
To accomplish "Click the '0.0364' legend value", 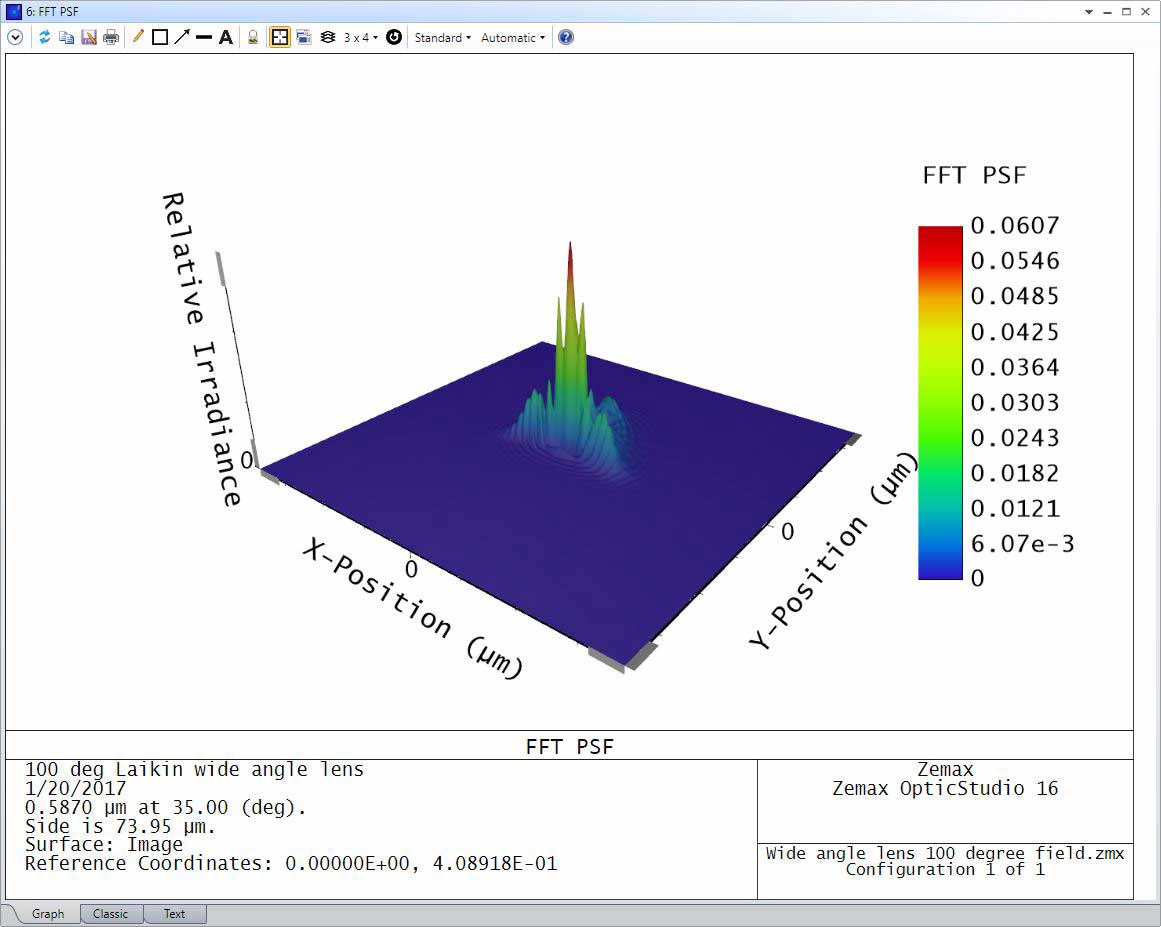I will point(1015,367).
